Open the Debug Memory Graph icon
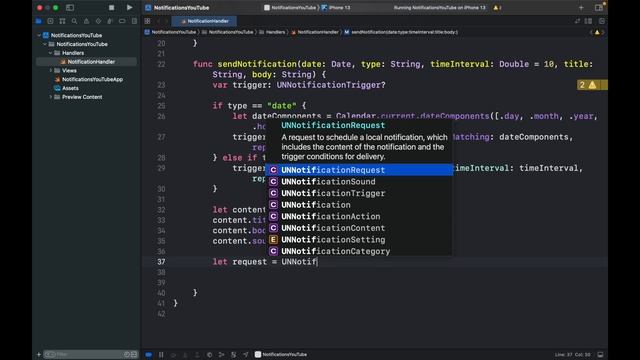This screenshot has height=360, width=640. (x=221, y=355)
